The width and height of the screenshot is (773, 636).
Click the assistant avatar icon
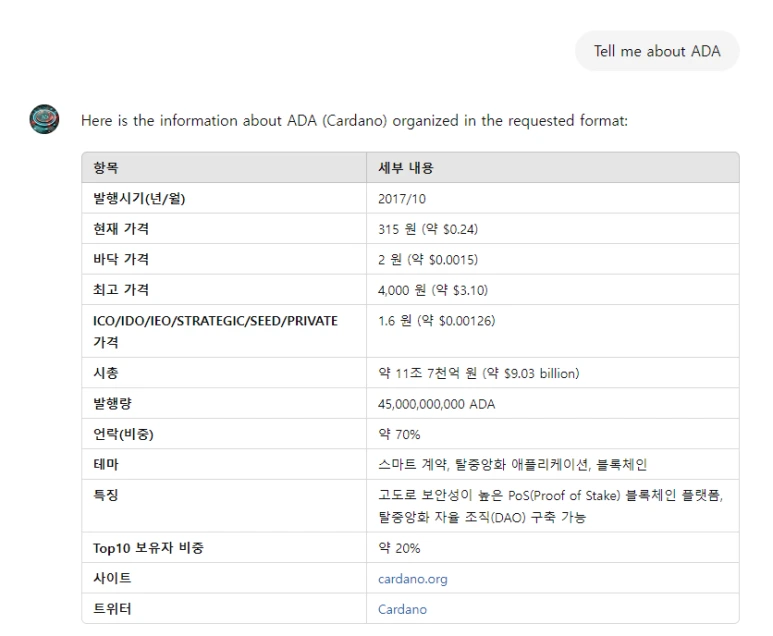coord(44,119)
